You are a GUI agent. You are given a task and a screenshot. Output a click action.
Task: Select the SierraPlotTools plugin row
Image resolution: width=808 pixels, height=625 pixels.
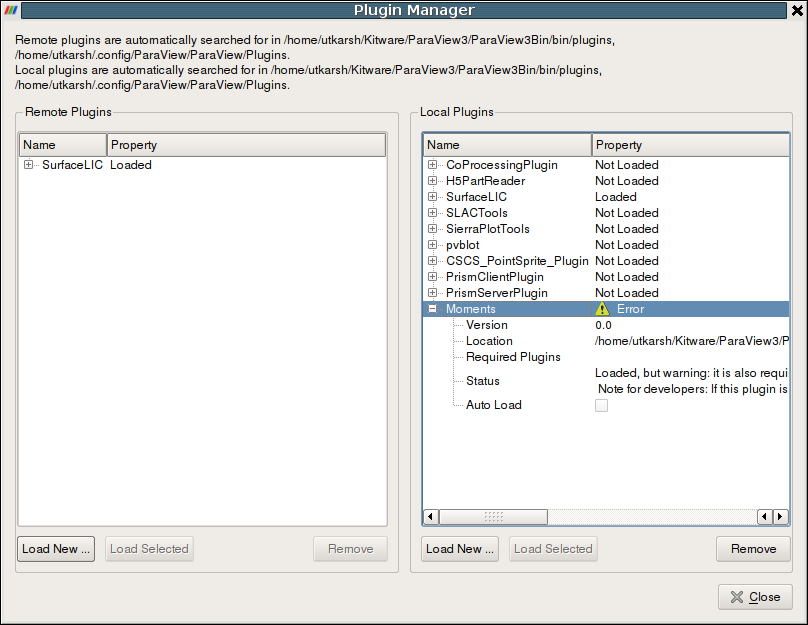[490, 229]
